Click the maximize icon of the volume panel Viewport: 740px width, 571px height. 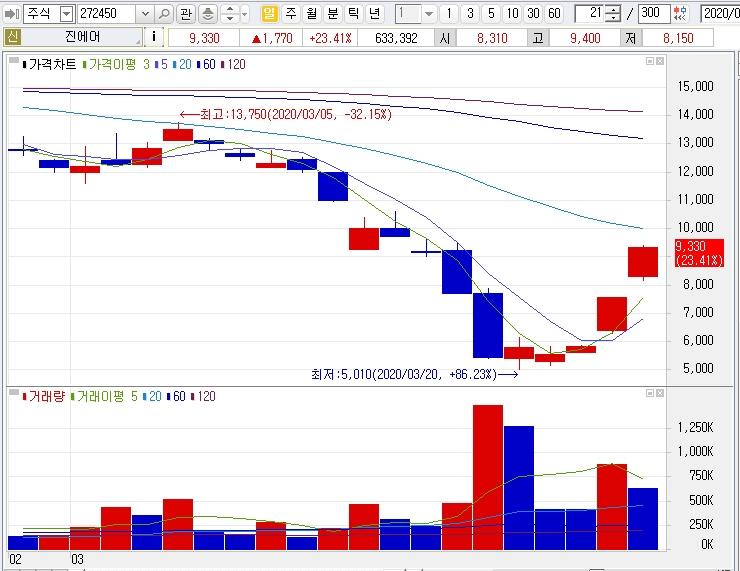tap(650, 393)
